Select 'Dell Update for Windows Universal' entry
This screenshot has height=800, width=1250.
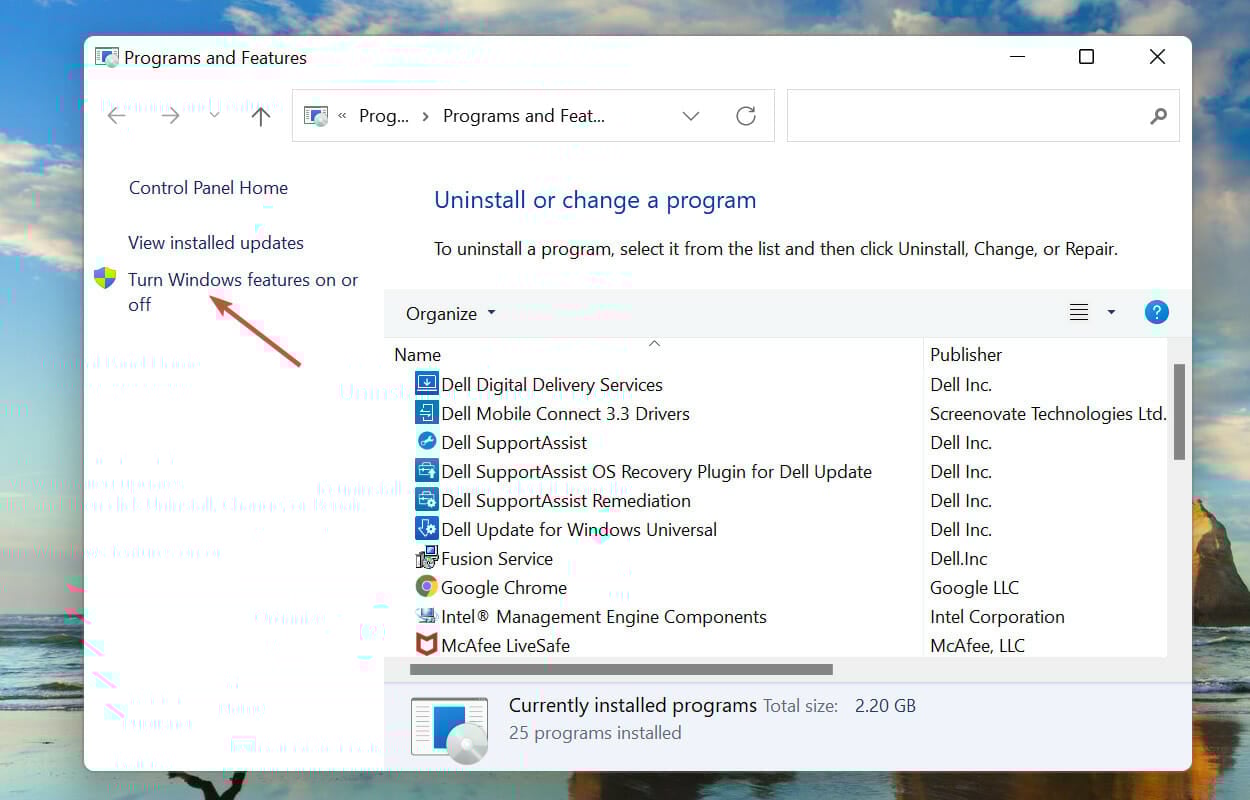point(579,530)
